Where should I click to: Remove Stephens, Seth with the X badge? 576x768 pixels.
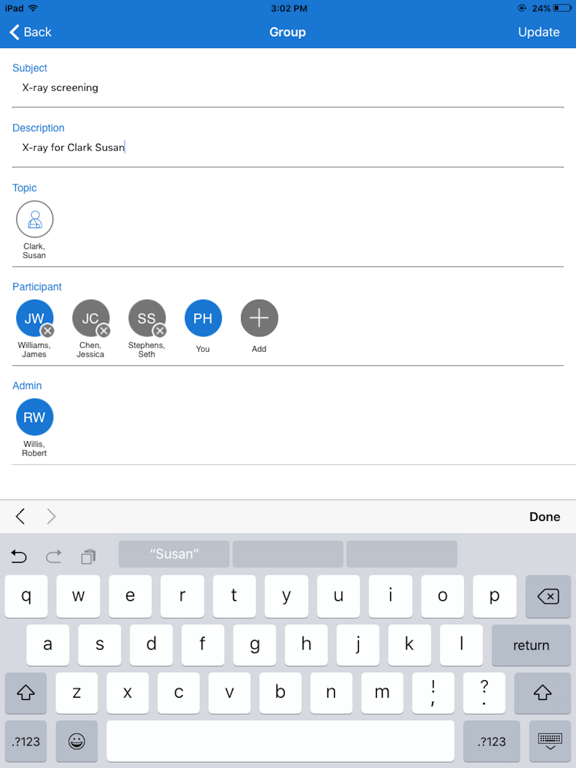[x=160, y=331]
